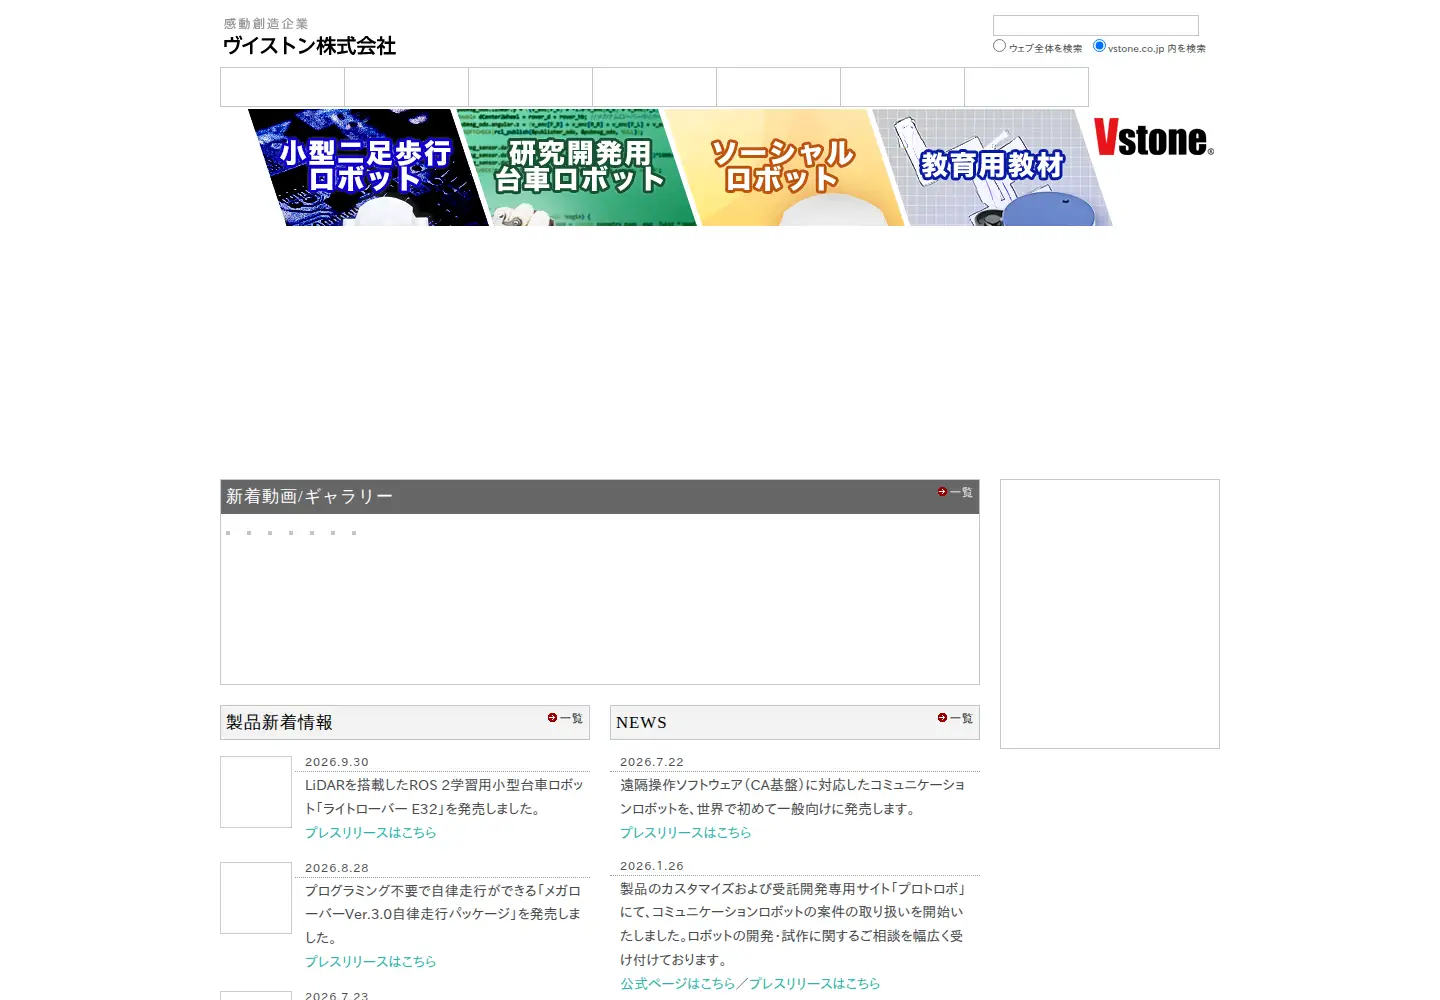The width and height of the screenshot is (1440, 1000).
Task: Click the date 2026.1.26 in NEWS
Action: point(652,866)
